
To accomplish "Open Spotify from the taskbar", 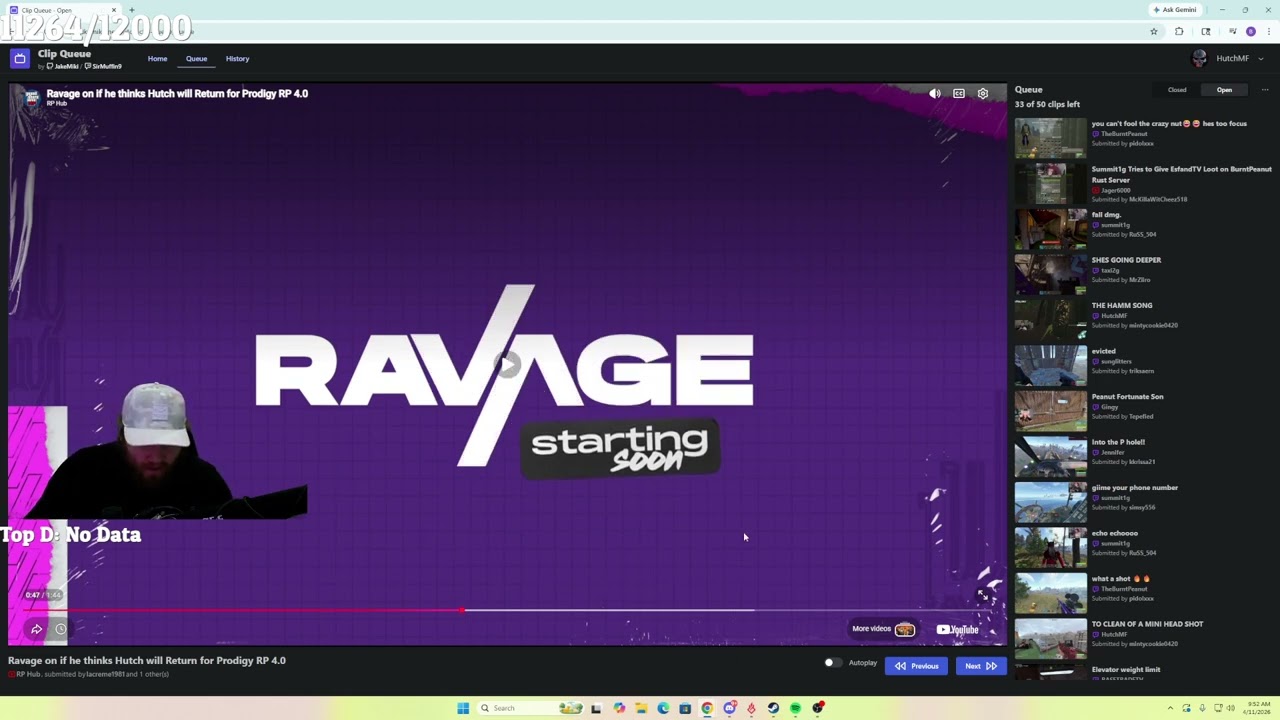I will 795,708.
